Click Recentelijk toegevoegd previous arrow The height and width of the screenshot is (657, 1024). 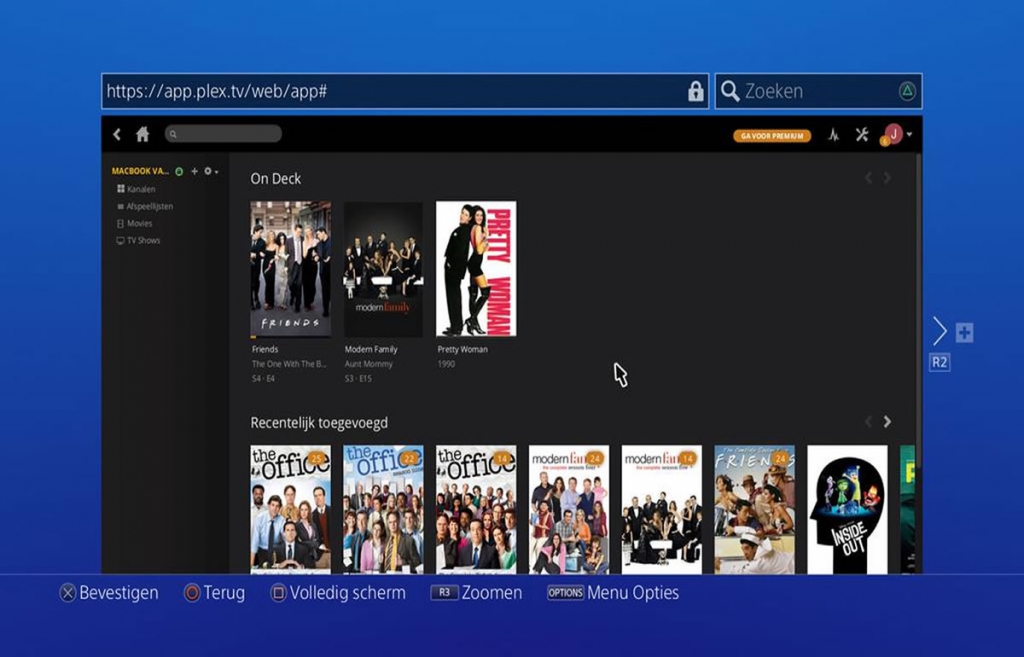[869, 422]
